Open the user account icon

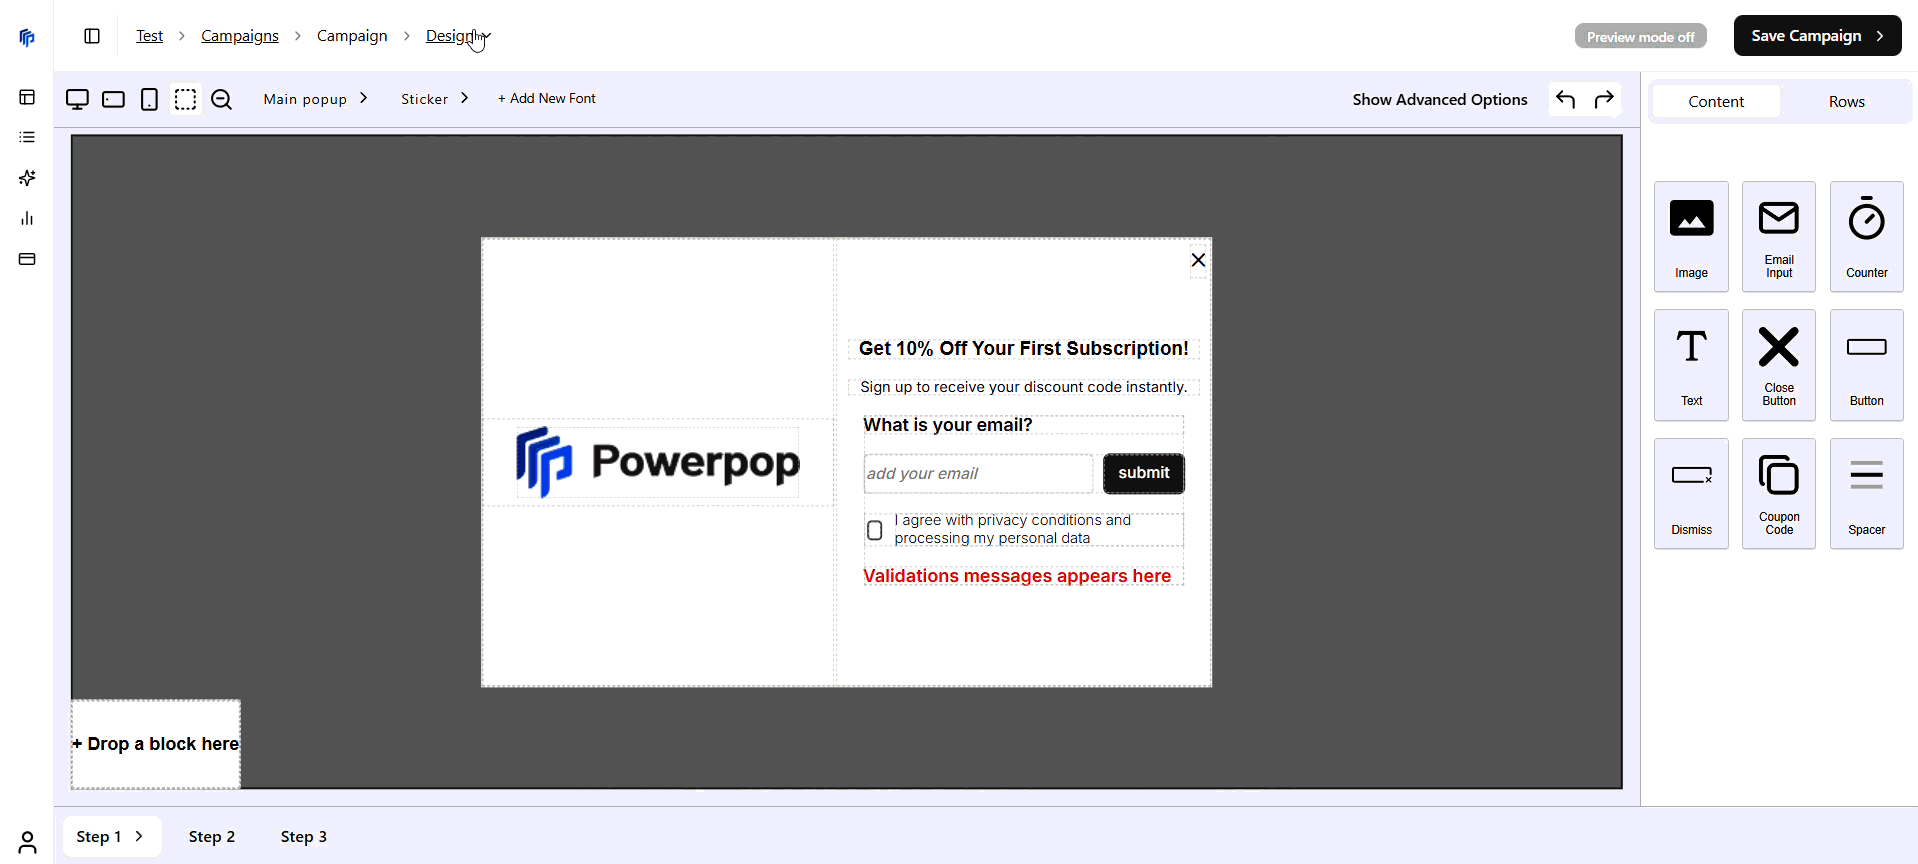[x=27, y=843]
